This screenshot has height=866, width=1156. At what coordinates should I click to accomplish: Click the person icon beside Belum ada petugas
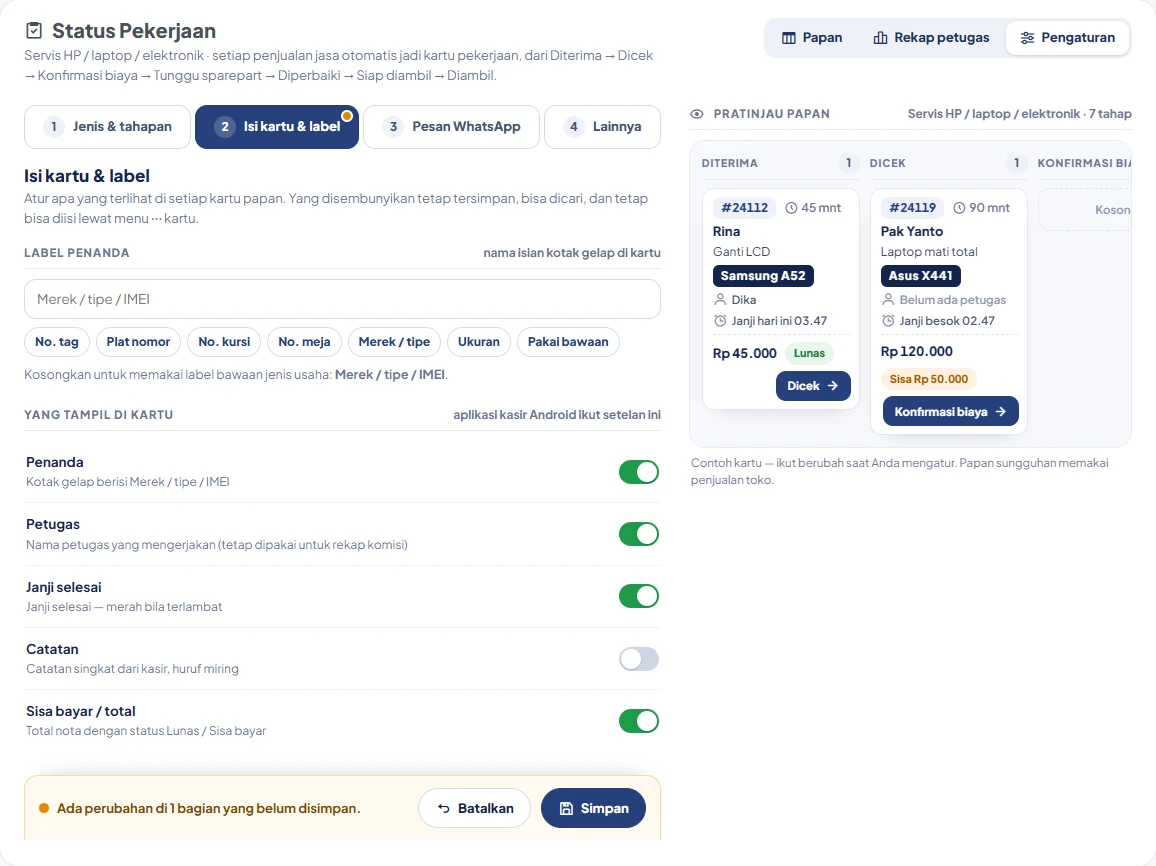888,299
